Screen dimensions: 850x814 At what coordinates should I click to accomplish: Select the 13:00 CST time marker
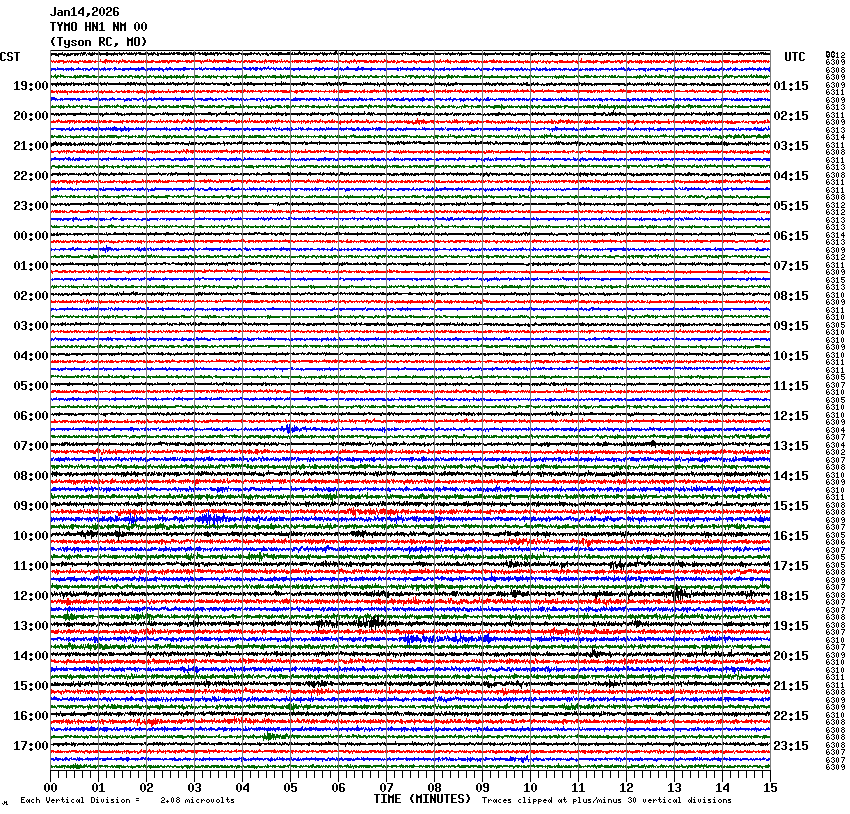click(x=30, y=626)
